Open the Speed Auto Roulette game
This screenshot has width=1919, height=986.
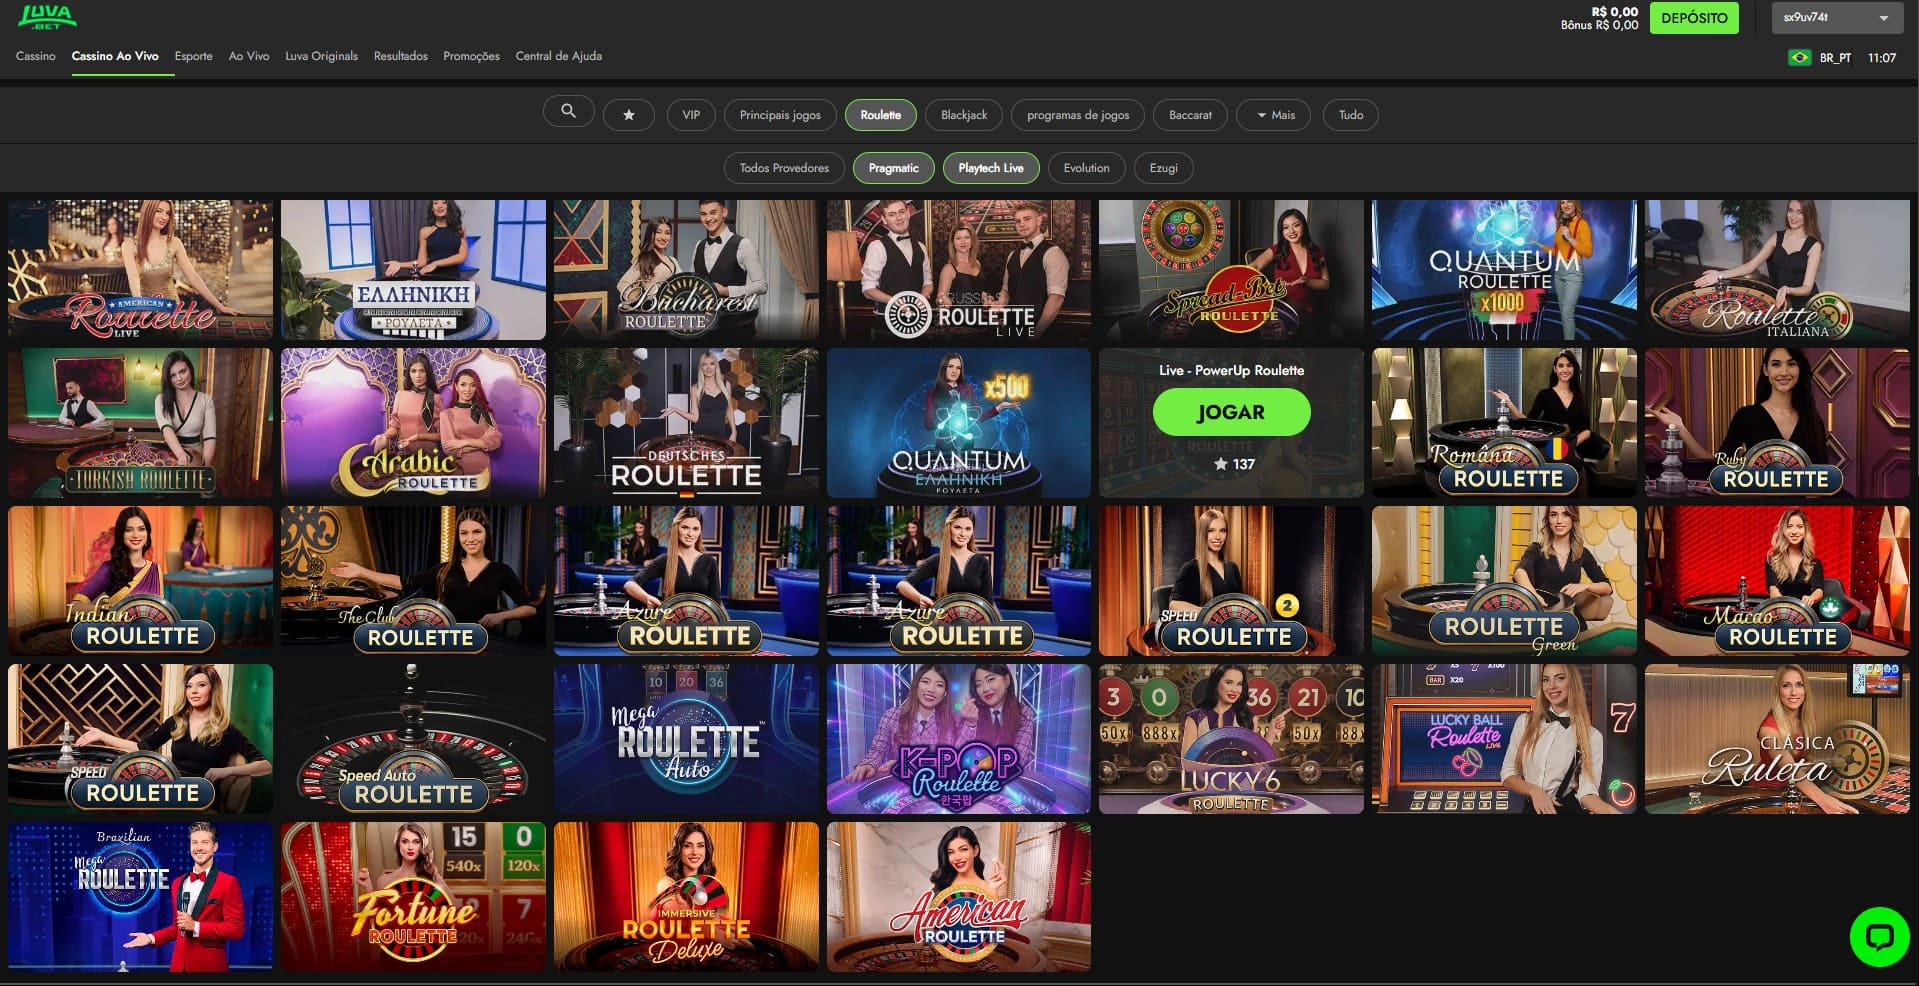coord(413,738)
